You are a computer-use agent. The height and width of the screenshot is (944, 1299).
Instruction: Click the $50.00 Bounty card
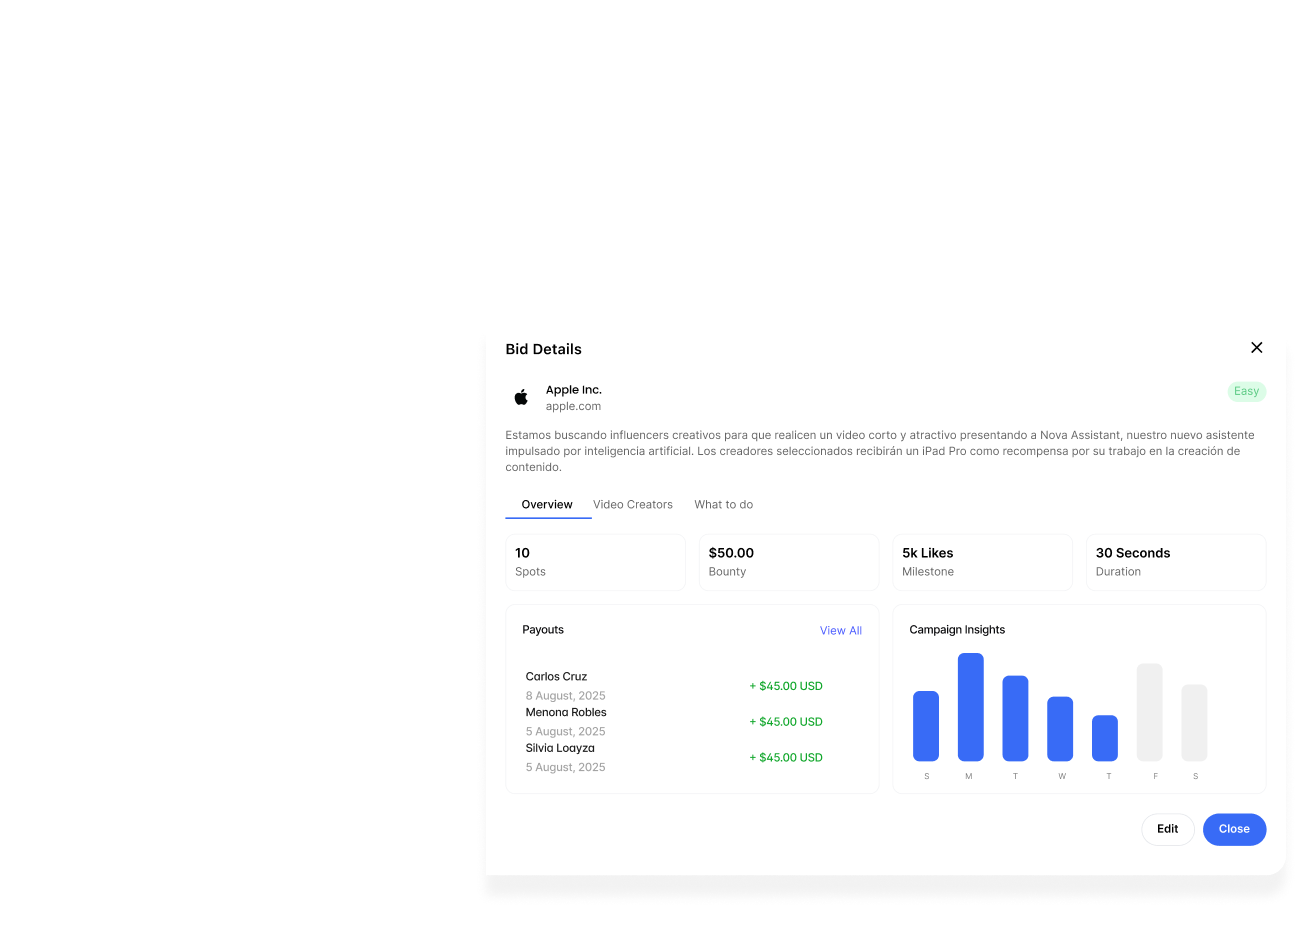788,562
